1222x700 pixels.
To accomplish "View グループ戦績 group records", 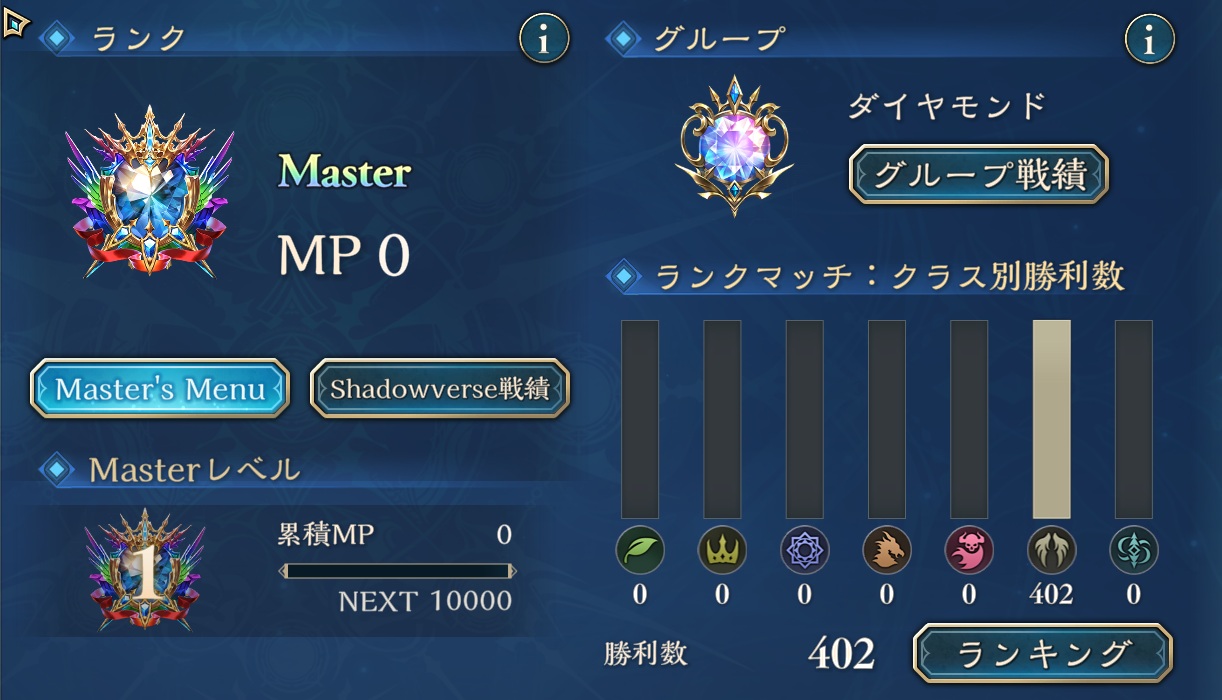I will [979, 175].
